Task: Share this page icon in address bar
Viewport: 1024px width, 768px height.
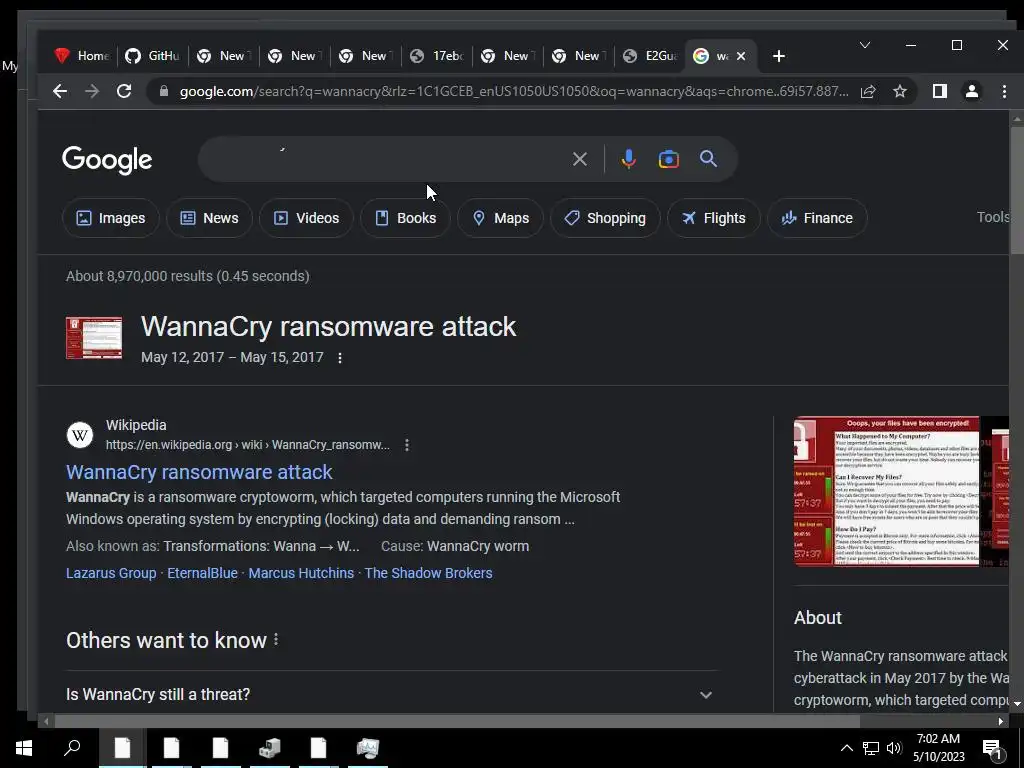Action: (868, 91)
